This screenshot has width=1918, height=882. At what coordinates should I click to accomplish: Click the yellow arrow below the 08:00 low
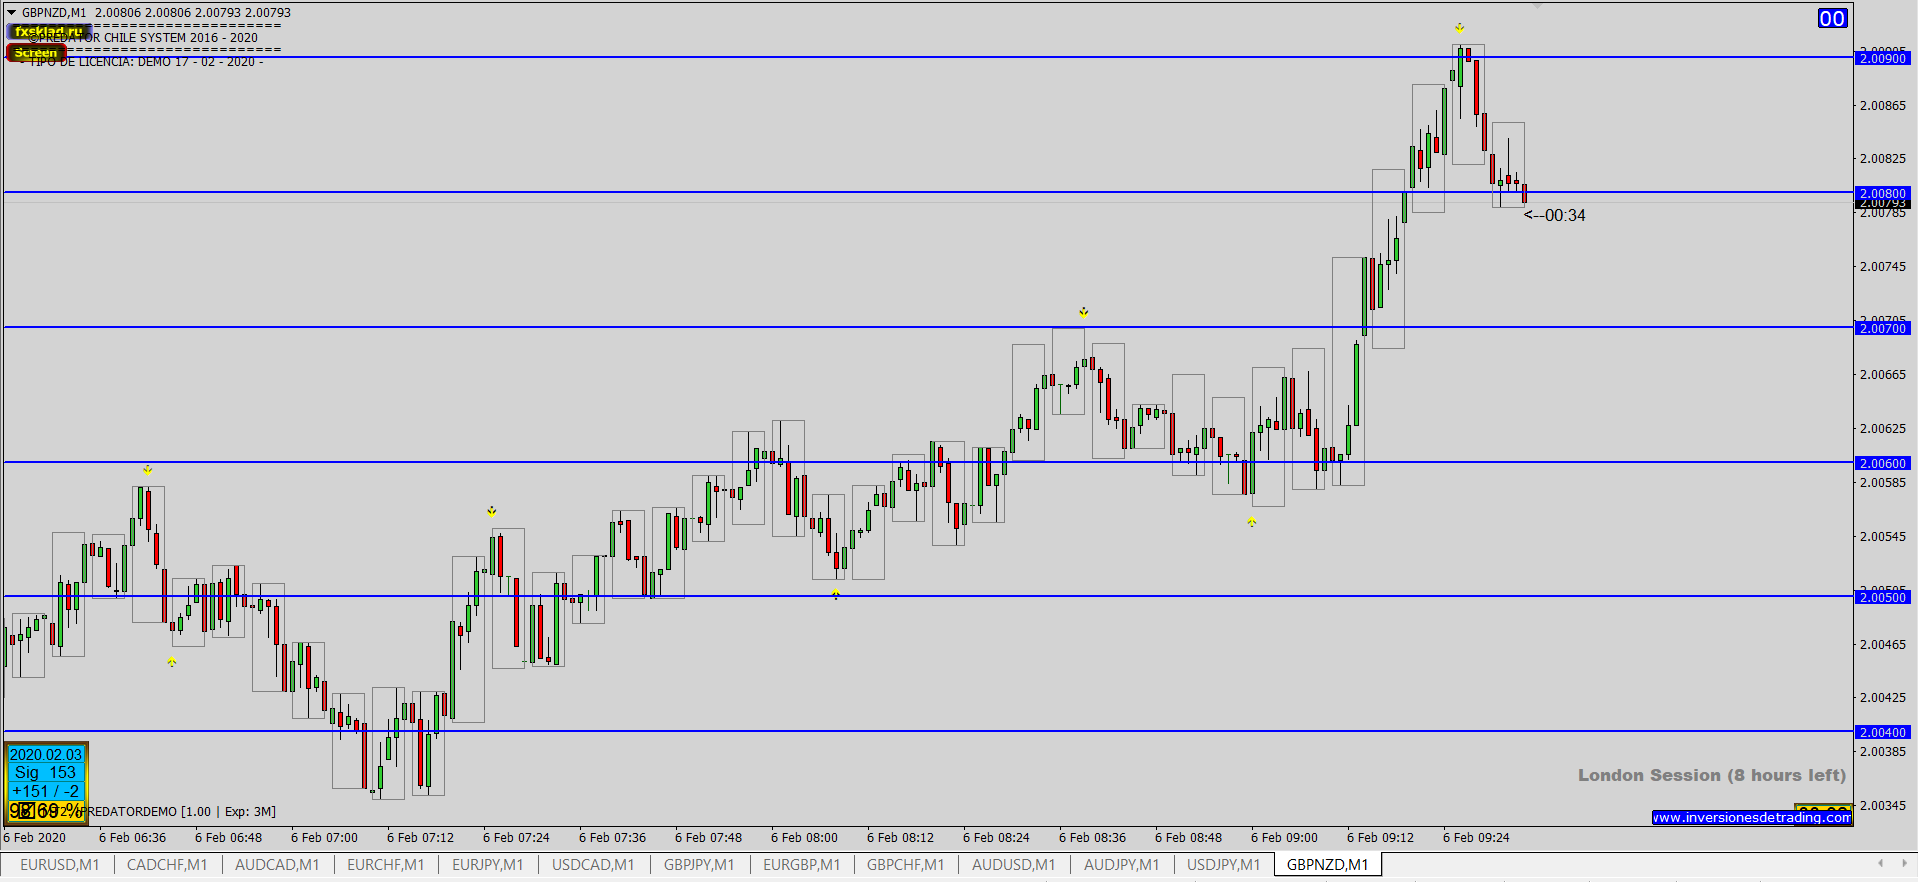(x=835, y=594)
